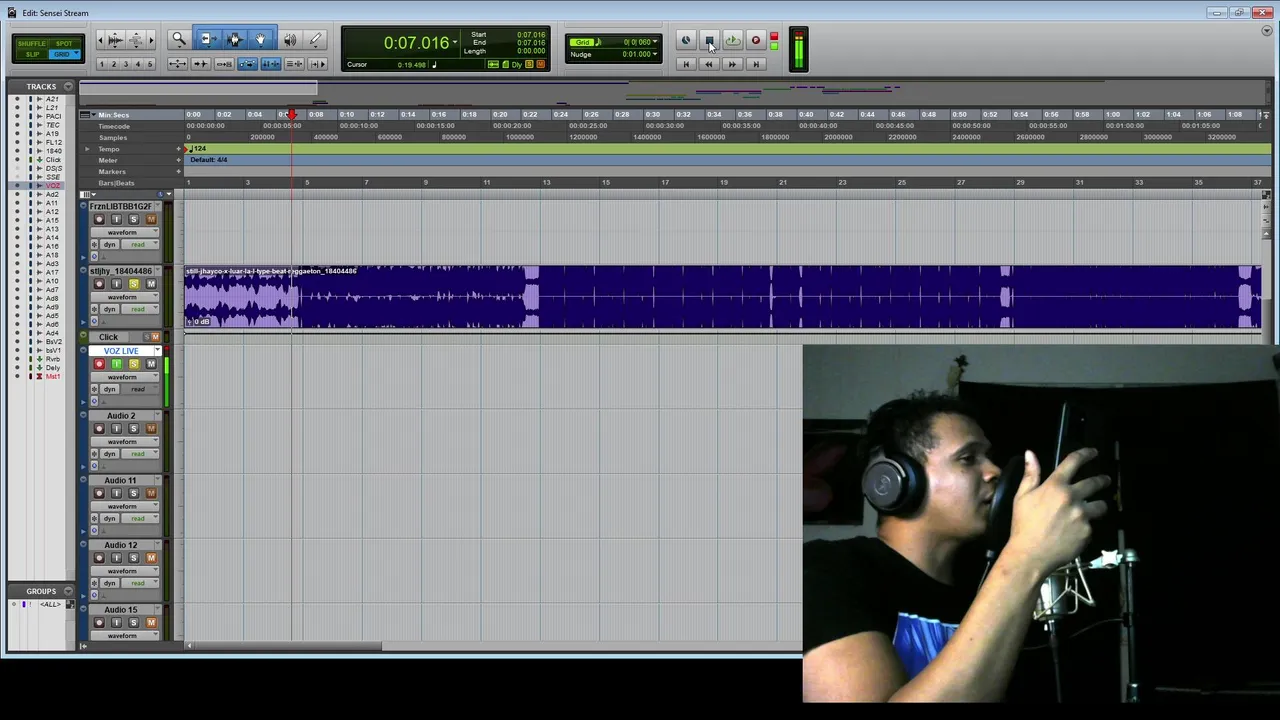Viewport: 1280px width, 720px height.
Task: Mute the Click track
Action: [x=154, y=337]
